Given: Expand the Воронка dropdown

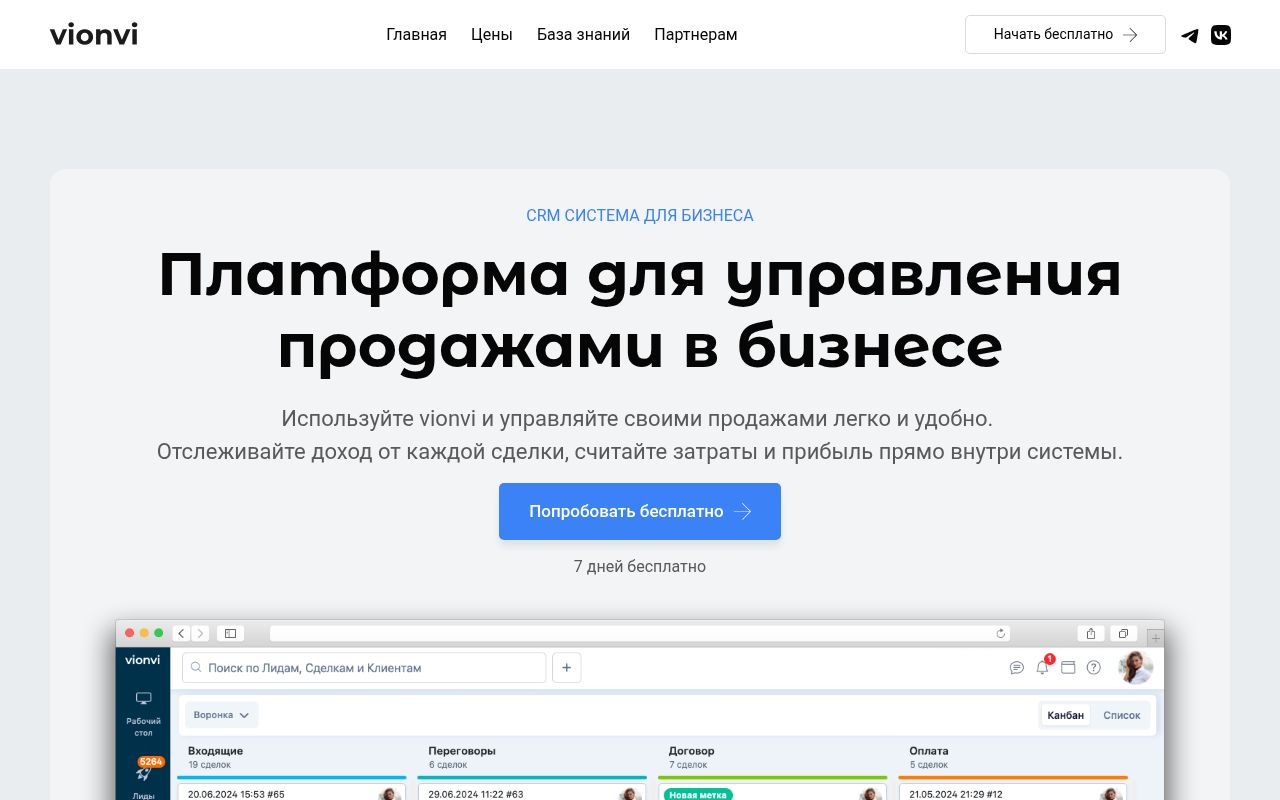Looking at the screenshot, I should tap(221, 714).
